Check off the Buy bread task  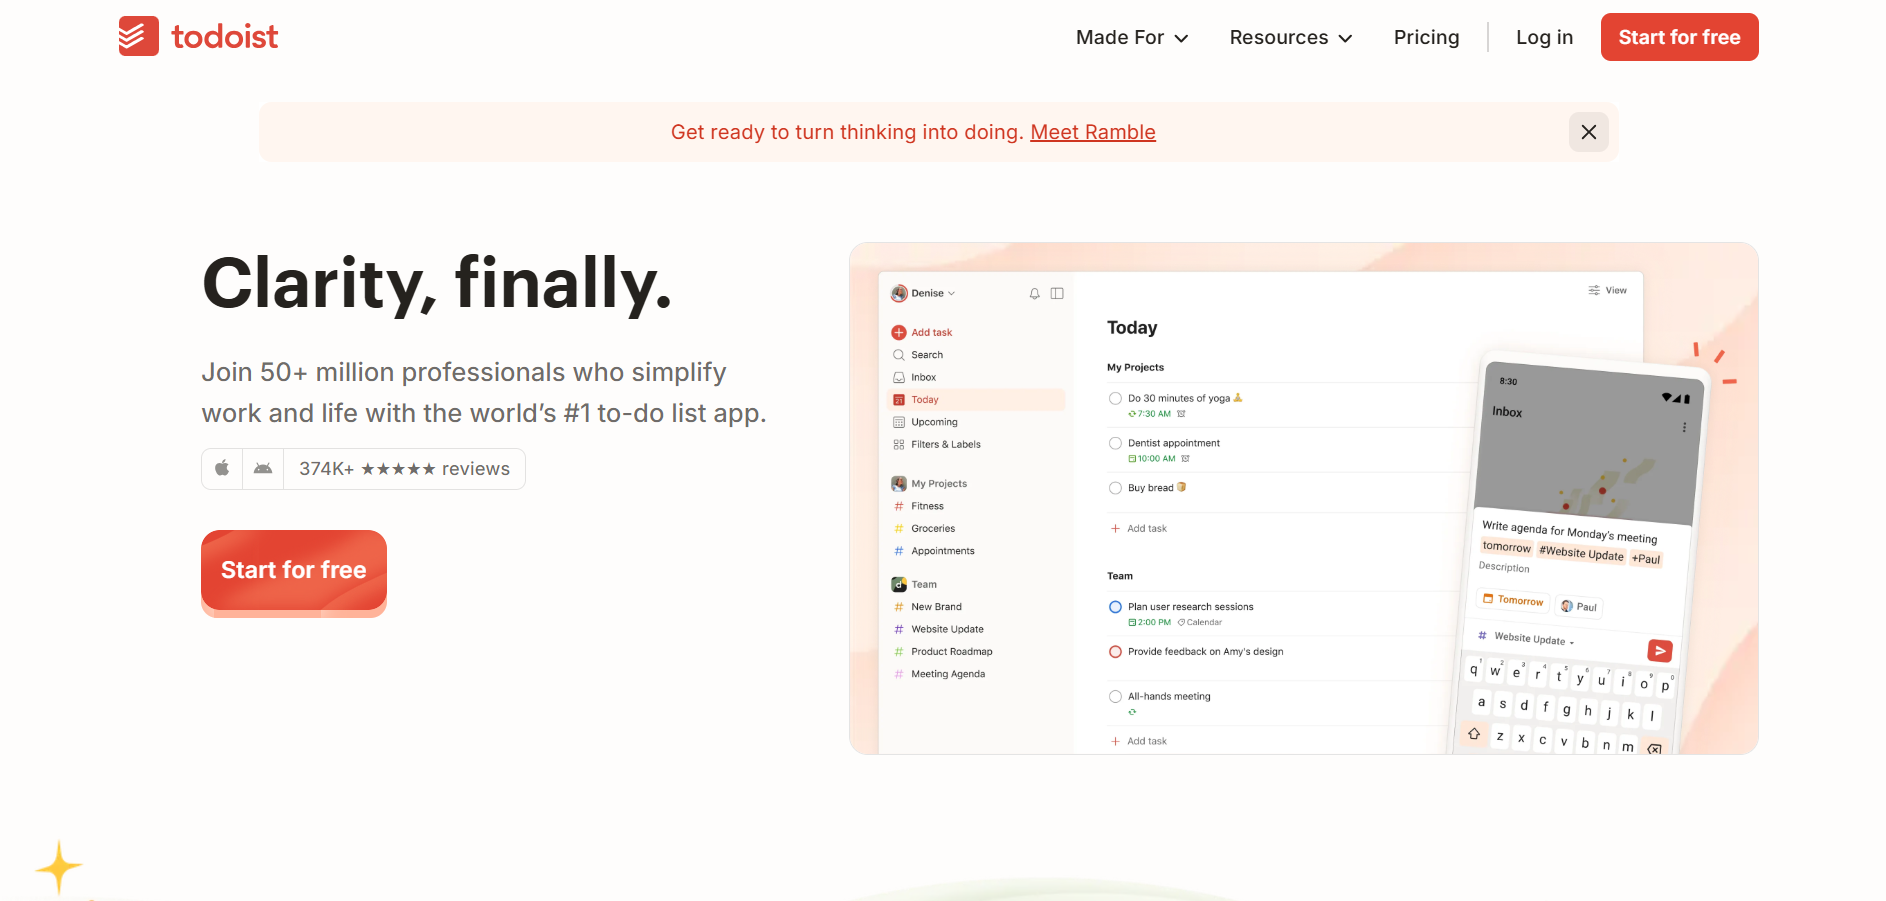click(x=1115, y=487)
